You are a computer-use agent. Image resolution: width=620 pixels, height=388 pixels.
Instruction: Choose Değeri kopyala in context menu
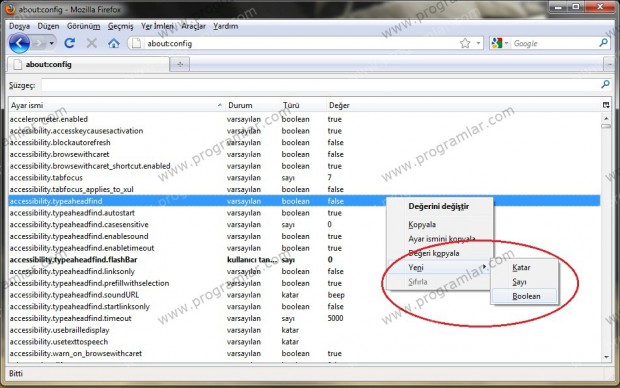(x=440, y=253)
